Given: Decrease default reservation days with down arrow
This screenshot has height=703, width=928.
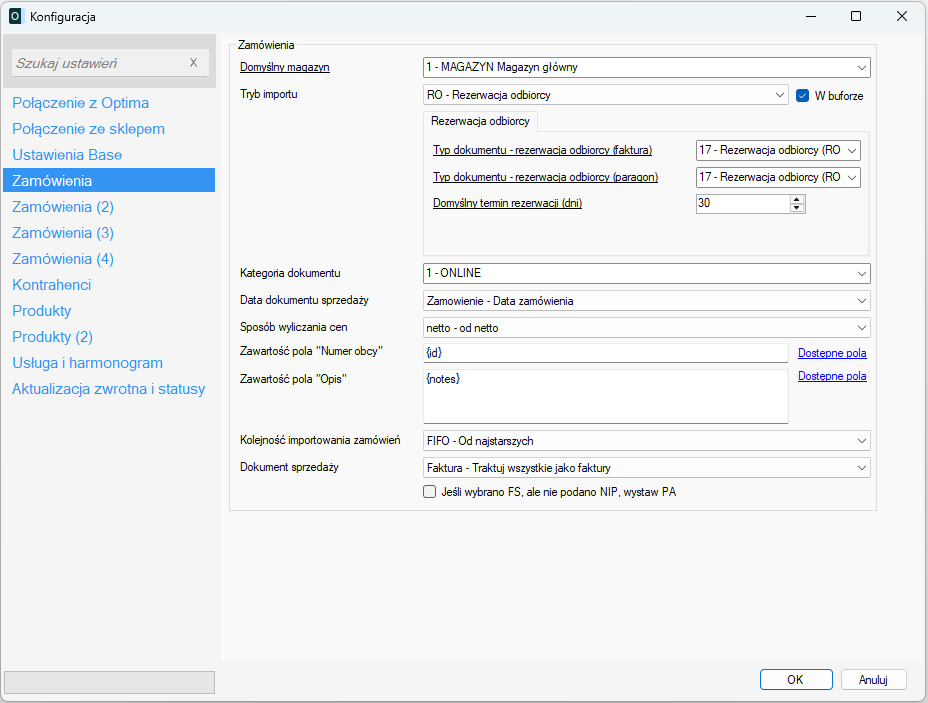Looking at the screenshot, I should click(797, 209).
